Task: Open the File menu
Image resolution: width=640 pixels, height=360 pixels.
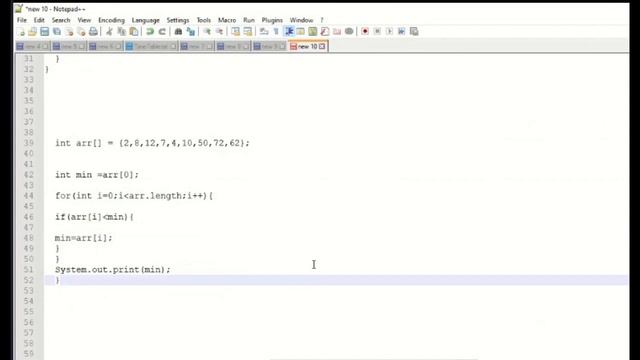Action: click(22, 20)
